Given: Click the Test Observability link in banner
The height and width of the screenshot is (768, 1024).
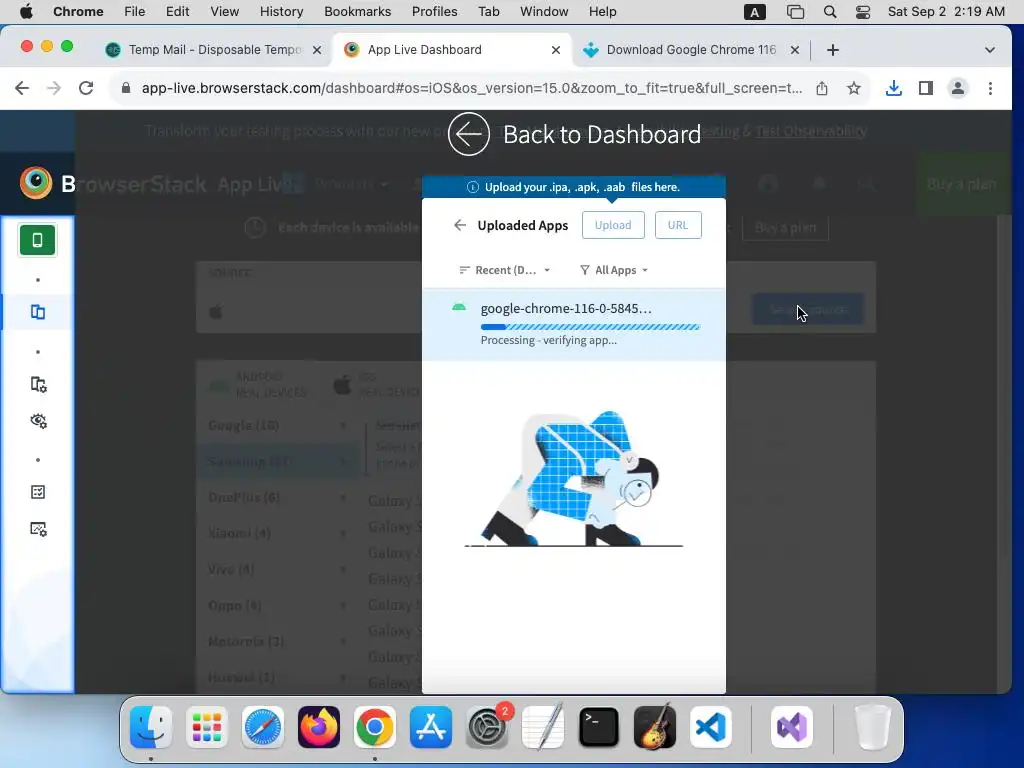Looking at the screenshot, I should coord(810,131).
